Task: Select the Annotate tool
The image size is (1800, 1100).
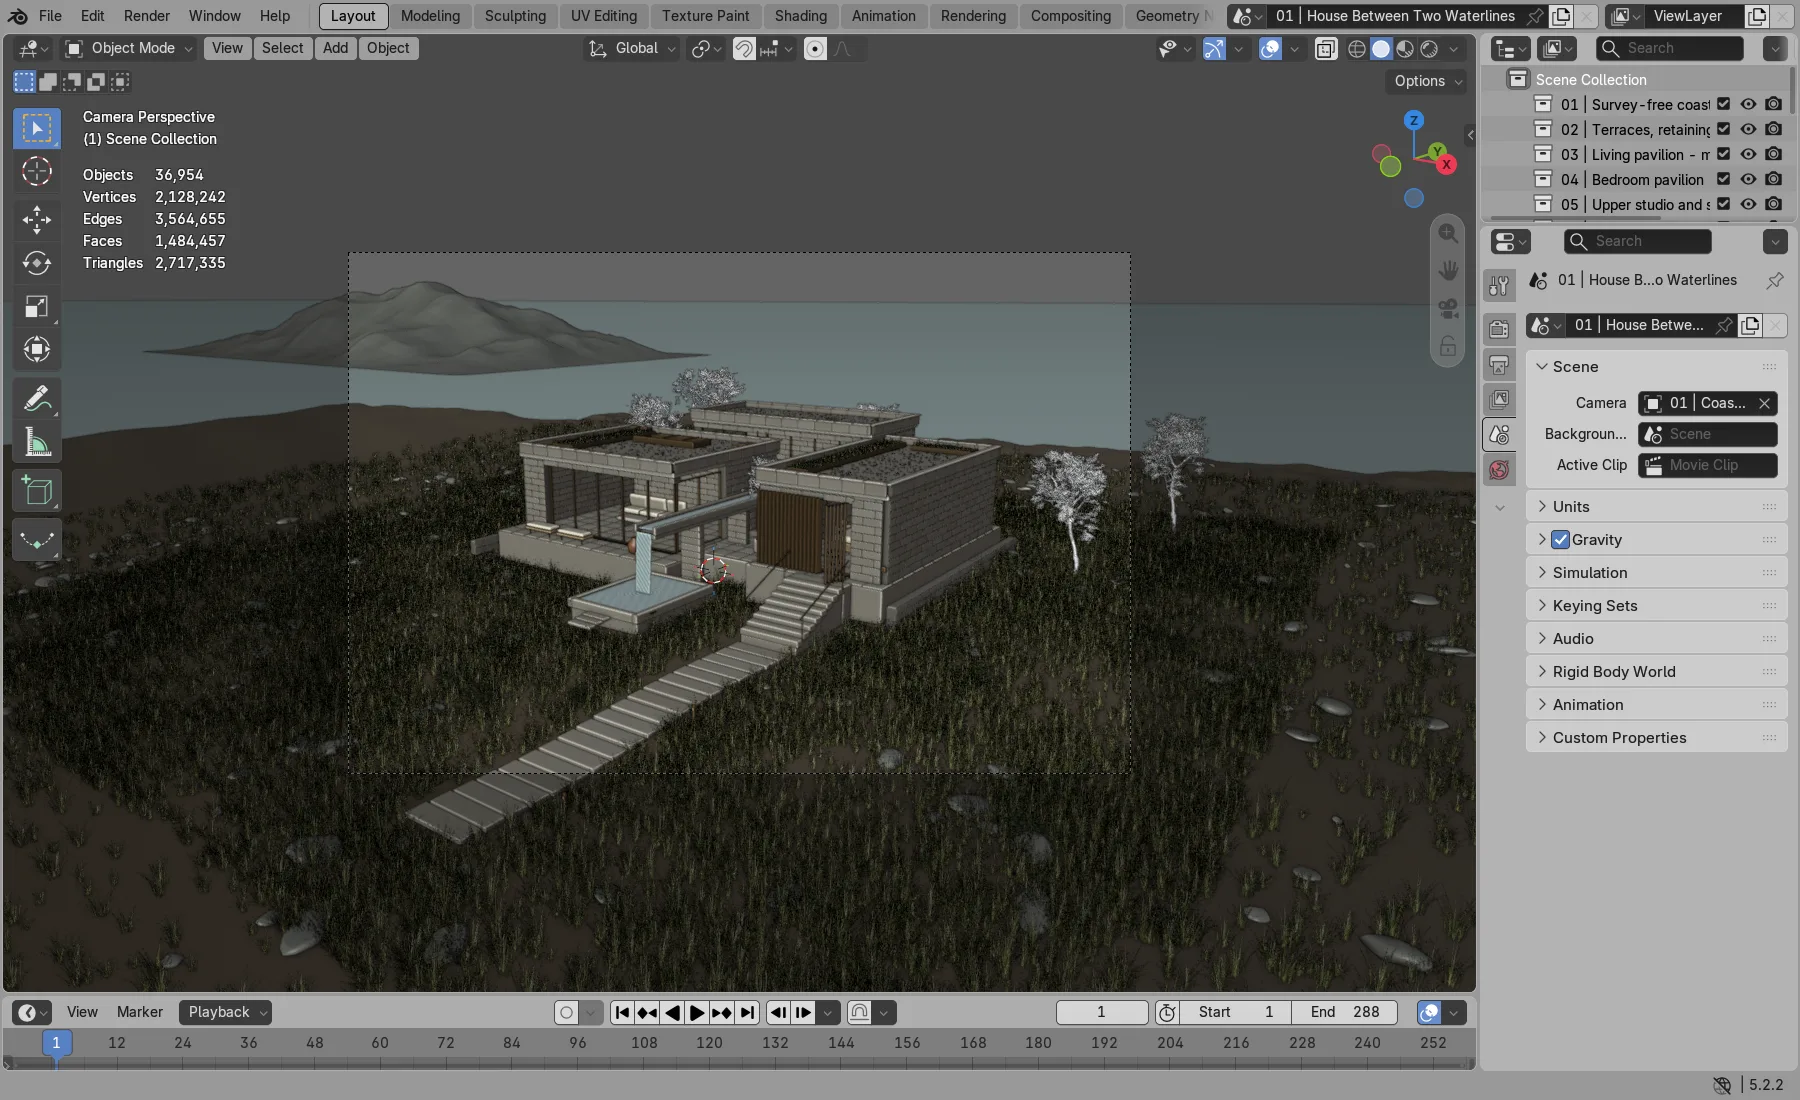Action: 37,399
